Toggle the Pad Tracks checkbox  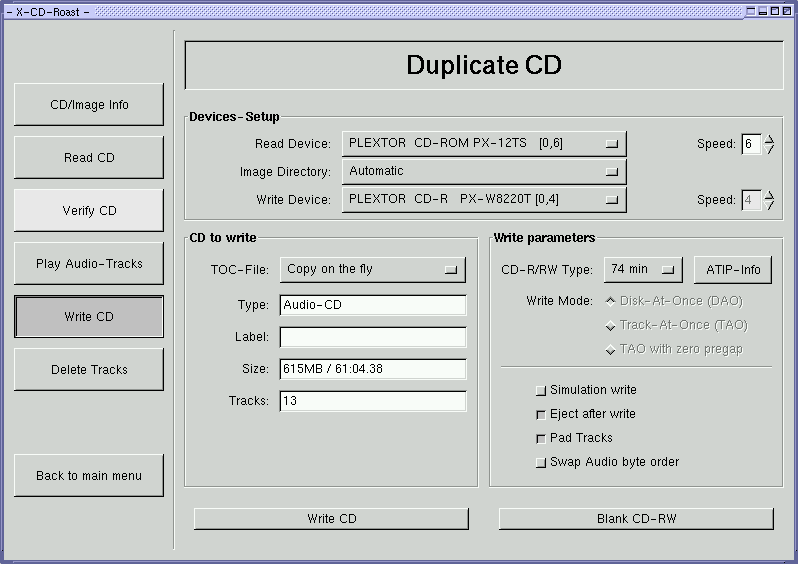click(x=542, y=439)
